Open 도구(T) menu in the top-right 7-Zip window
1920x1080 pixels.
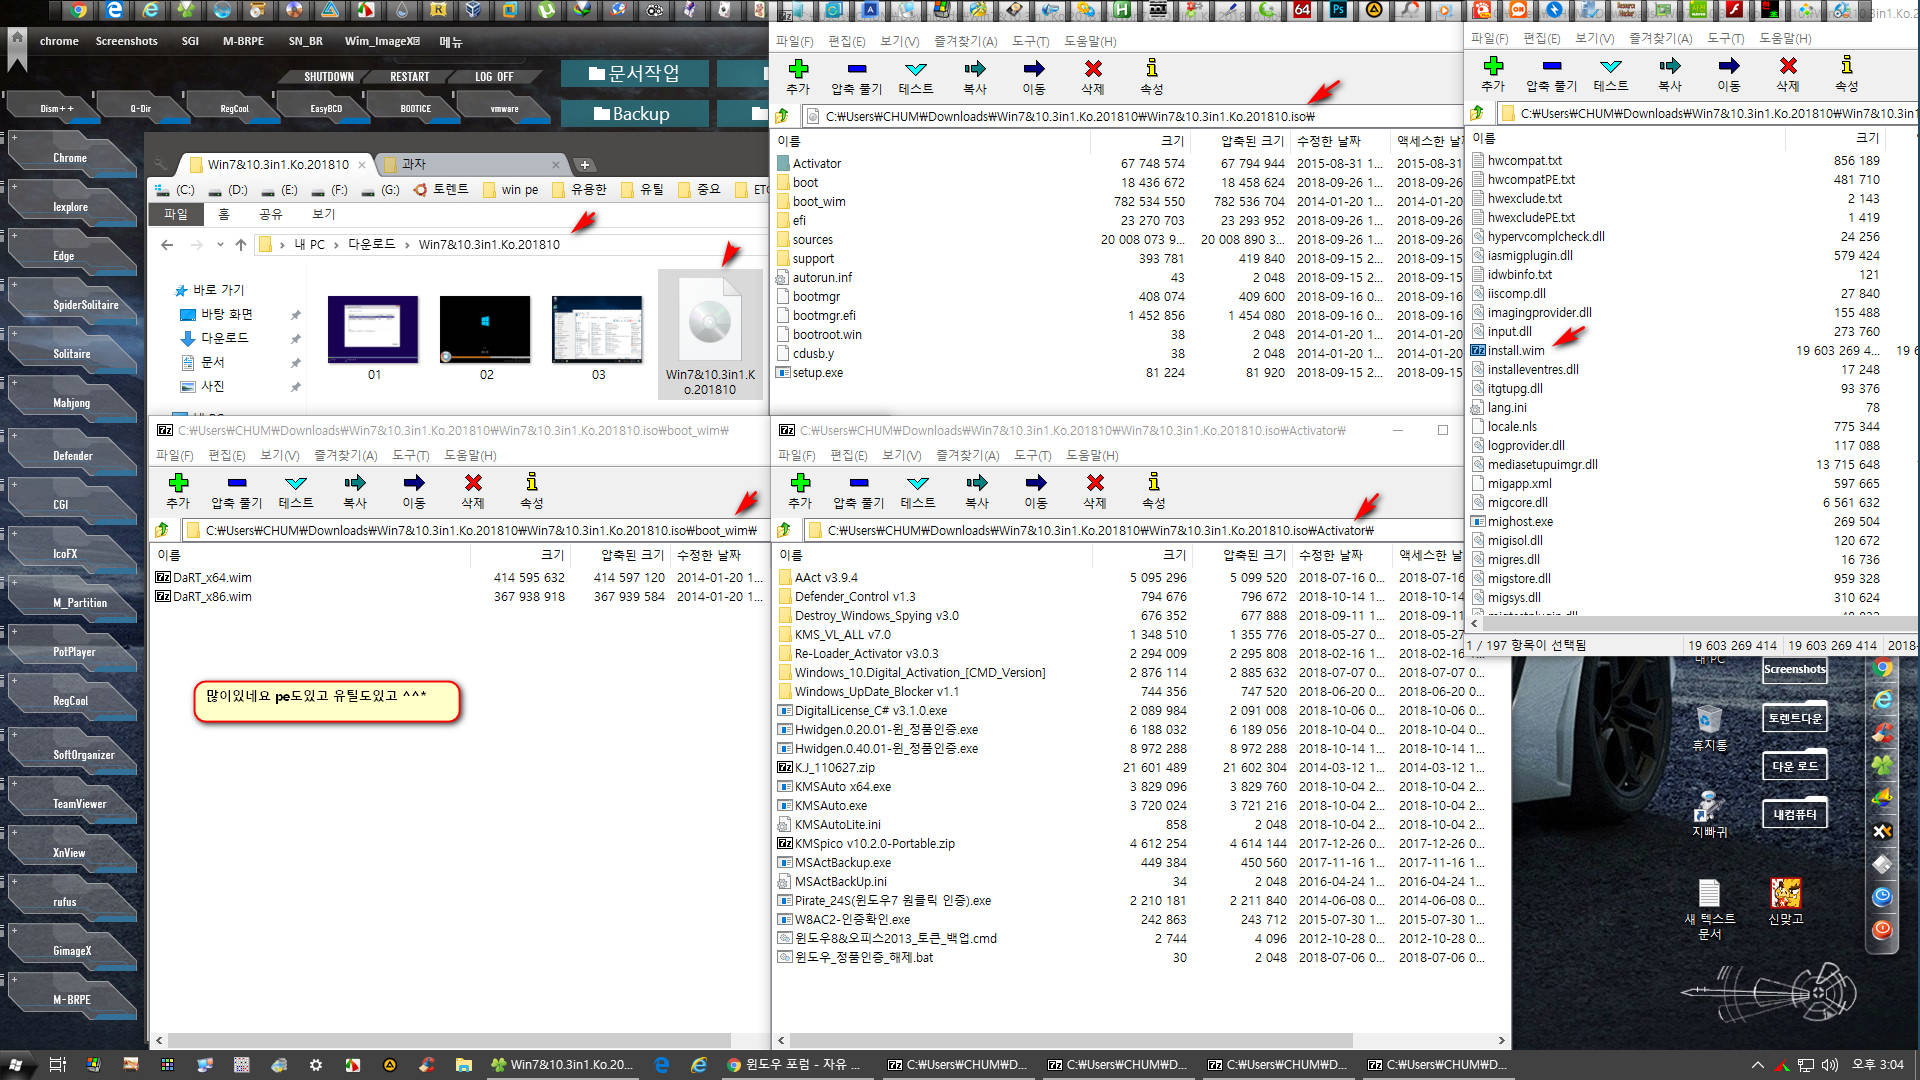[1725, 38]
